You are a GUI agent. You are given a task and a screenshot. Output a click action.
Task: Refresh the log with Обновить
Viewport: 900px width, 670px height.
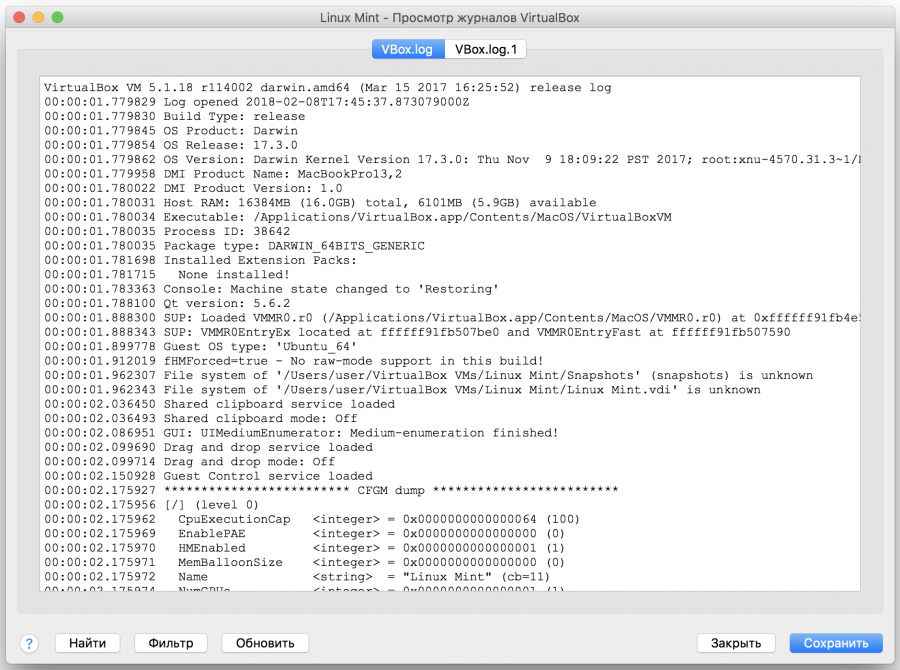click(x=265, y=643)
